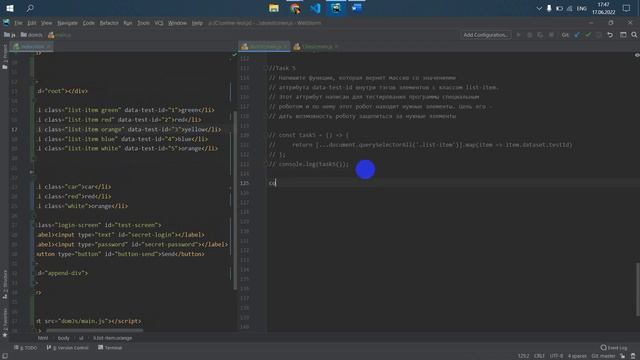Open the View menu
Image resolution: width=640 pixels, height=360 pixels.
(x=46, y=23)
